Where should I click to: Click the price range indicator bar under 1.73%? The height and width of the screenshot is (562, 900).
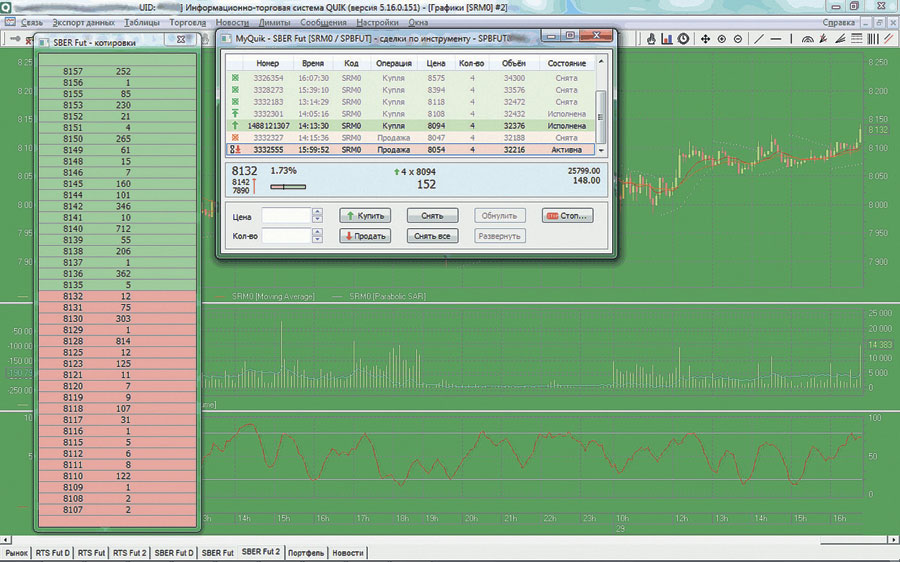[x=287, y=186]
